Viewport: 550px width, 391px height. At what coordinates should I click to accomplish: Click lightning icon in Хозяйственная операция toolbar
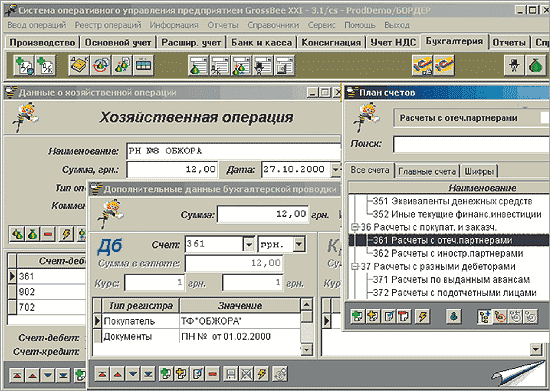point(66,234)
